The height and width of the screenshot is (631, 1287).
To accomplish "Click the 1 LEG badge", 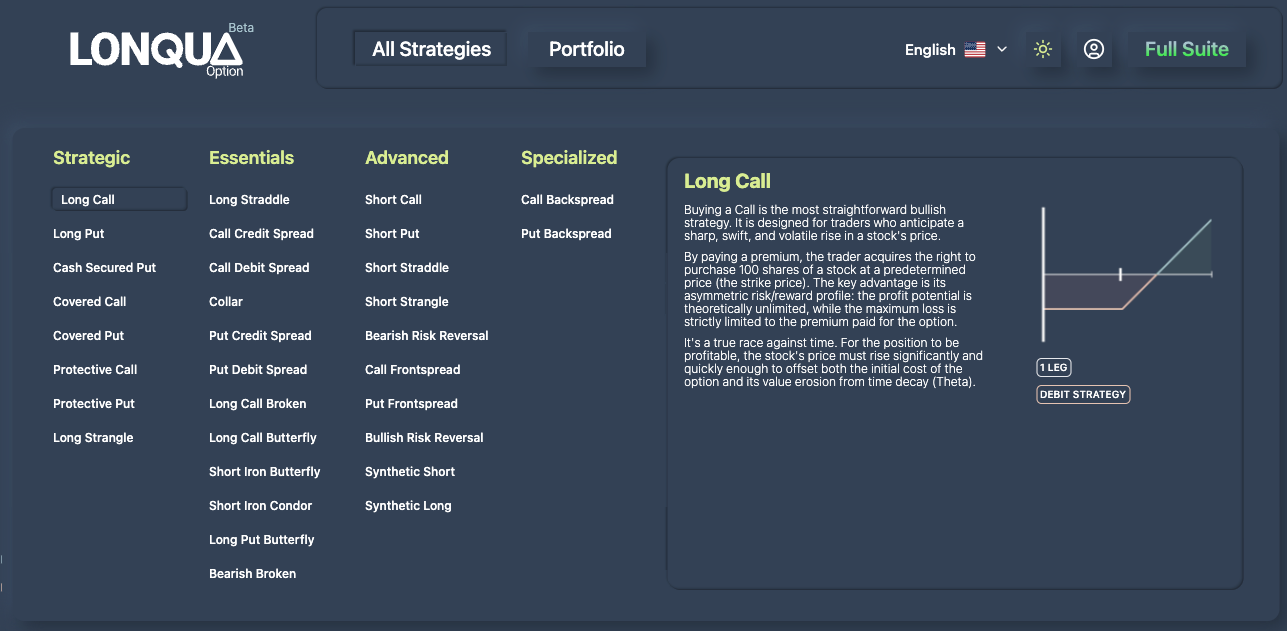I will 1055,367.
